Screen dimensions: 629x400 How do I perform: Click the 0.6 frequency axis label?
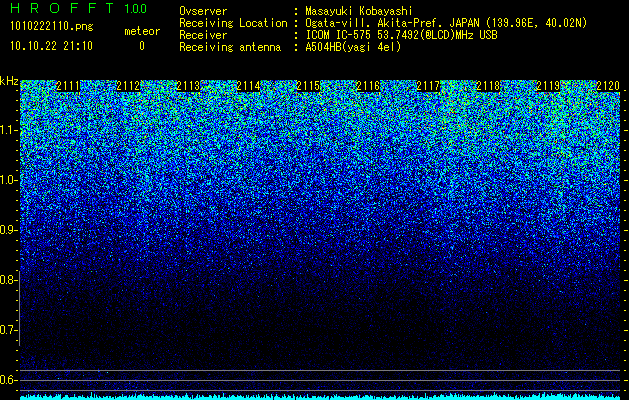(7, 380)
